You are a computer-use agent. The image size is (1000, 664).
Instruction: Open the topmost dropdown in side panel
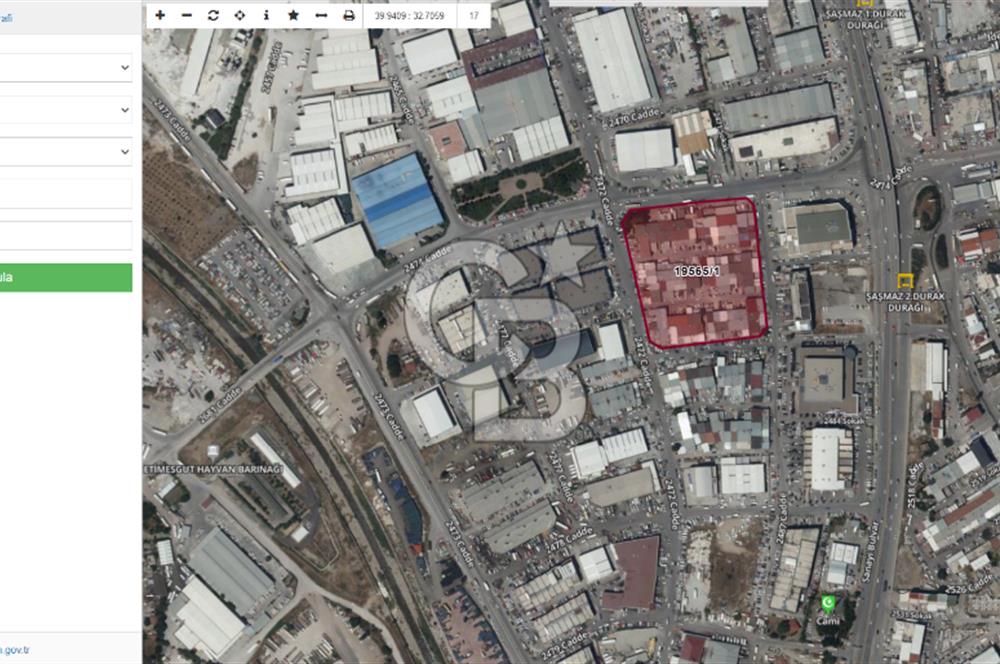(x=65, y=68)
